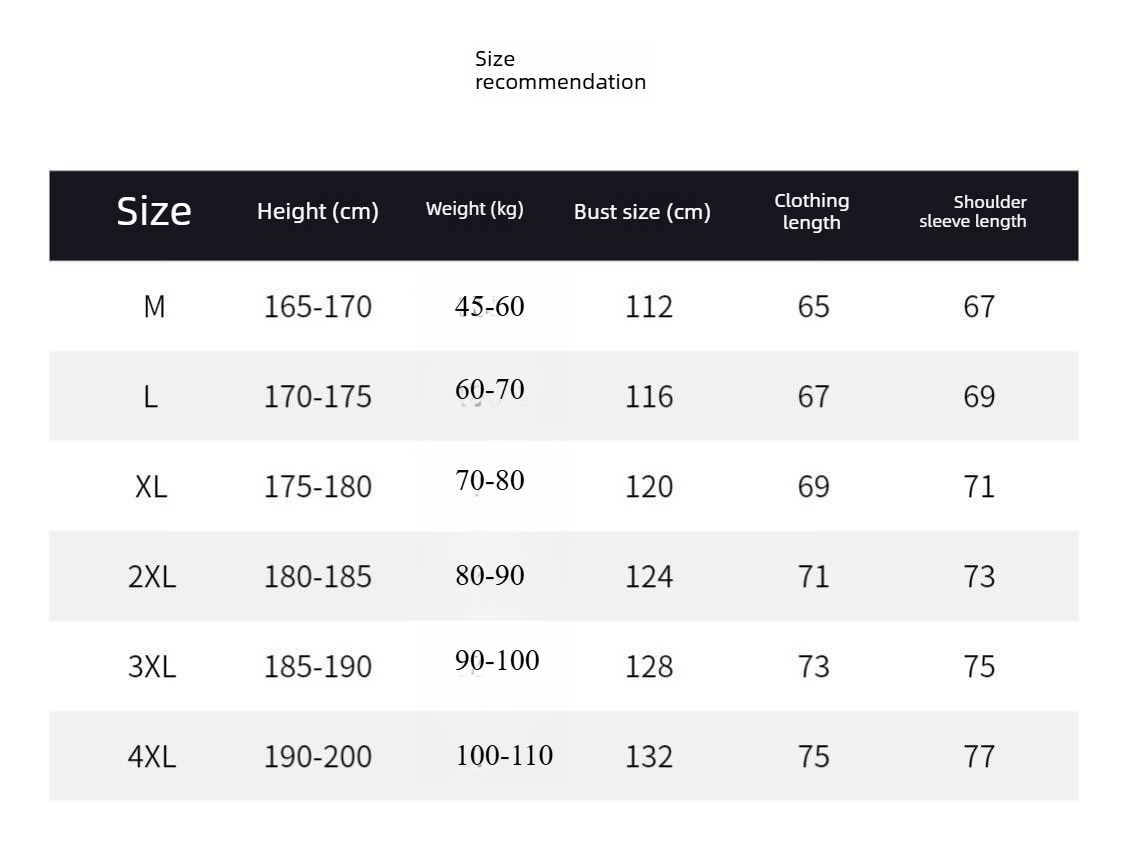The image size is (1125, 847).
Task: Click the XL size row label
Action: 151,487
